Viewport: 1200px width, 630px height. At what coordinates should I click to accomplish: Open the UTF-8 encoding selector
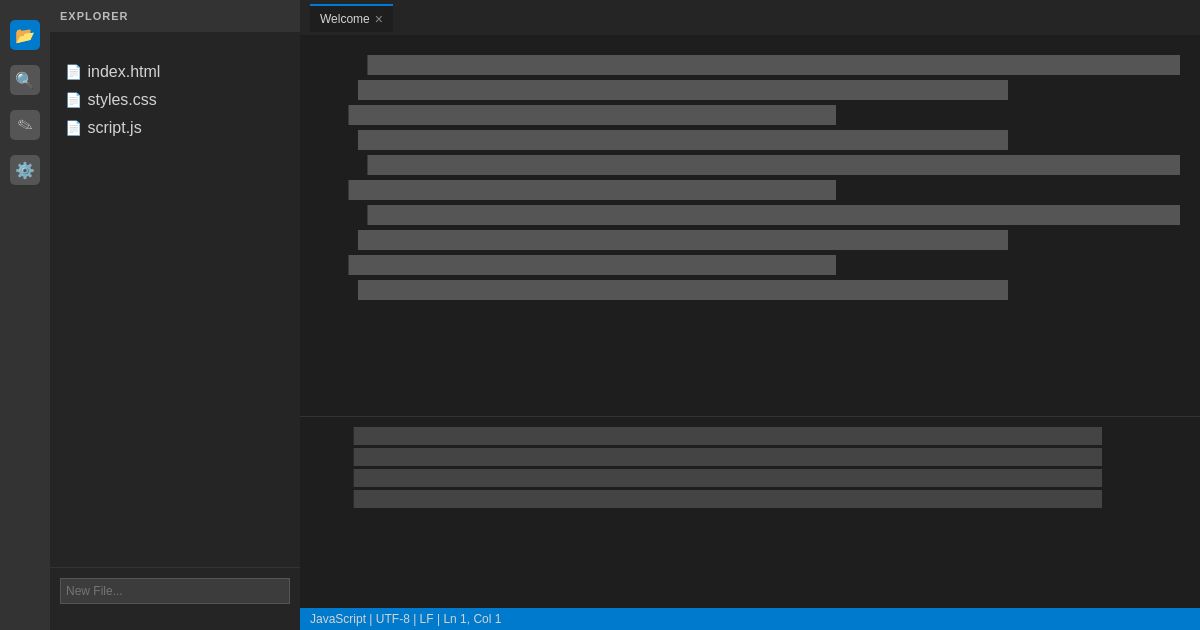click(392, 619)
